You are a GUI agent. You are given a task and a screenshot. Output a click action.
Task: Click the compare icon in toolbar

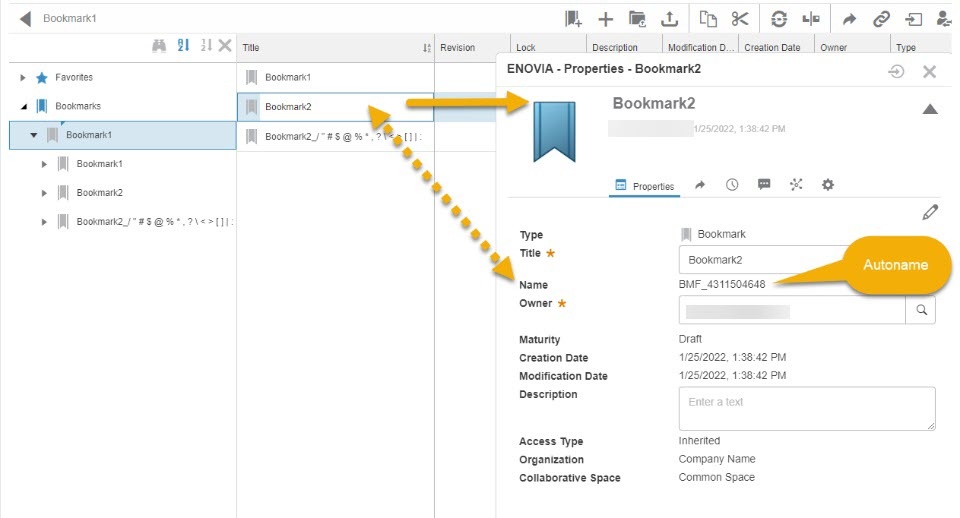point(811,19)
